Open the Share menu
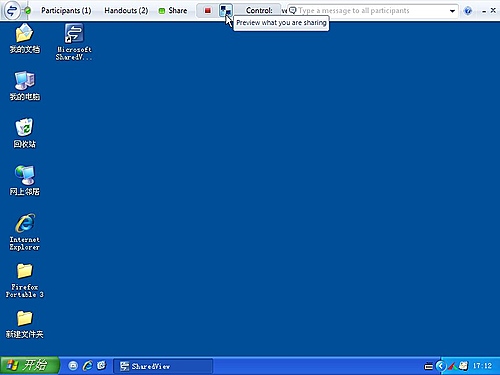Image resolution: width=500 pixels, height=375 pixels. click(x=173, y=11)
